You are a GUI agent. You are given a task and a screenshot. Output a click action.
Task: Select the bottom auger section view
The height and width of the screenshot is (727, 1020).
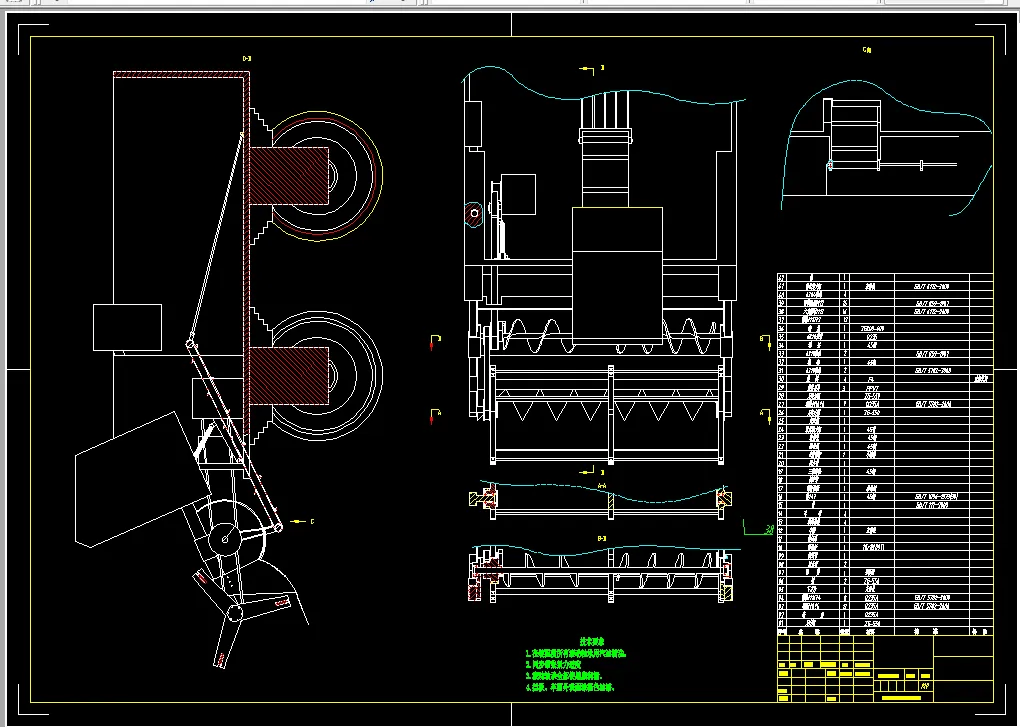click(603, 574)
